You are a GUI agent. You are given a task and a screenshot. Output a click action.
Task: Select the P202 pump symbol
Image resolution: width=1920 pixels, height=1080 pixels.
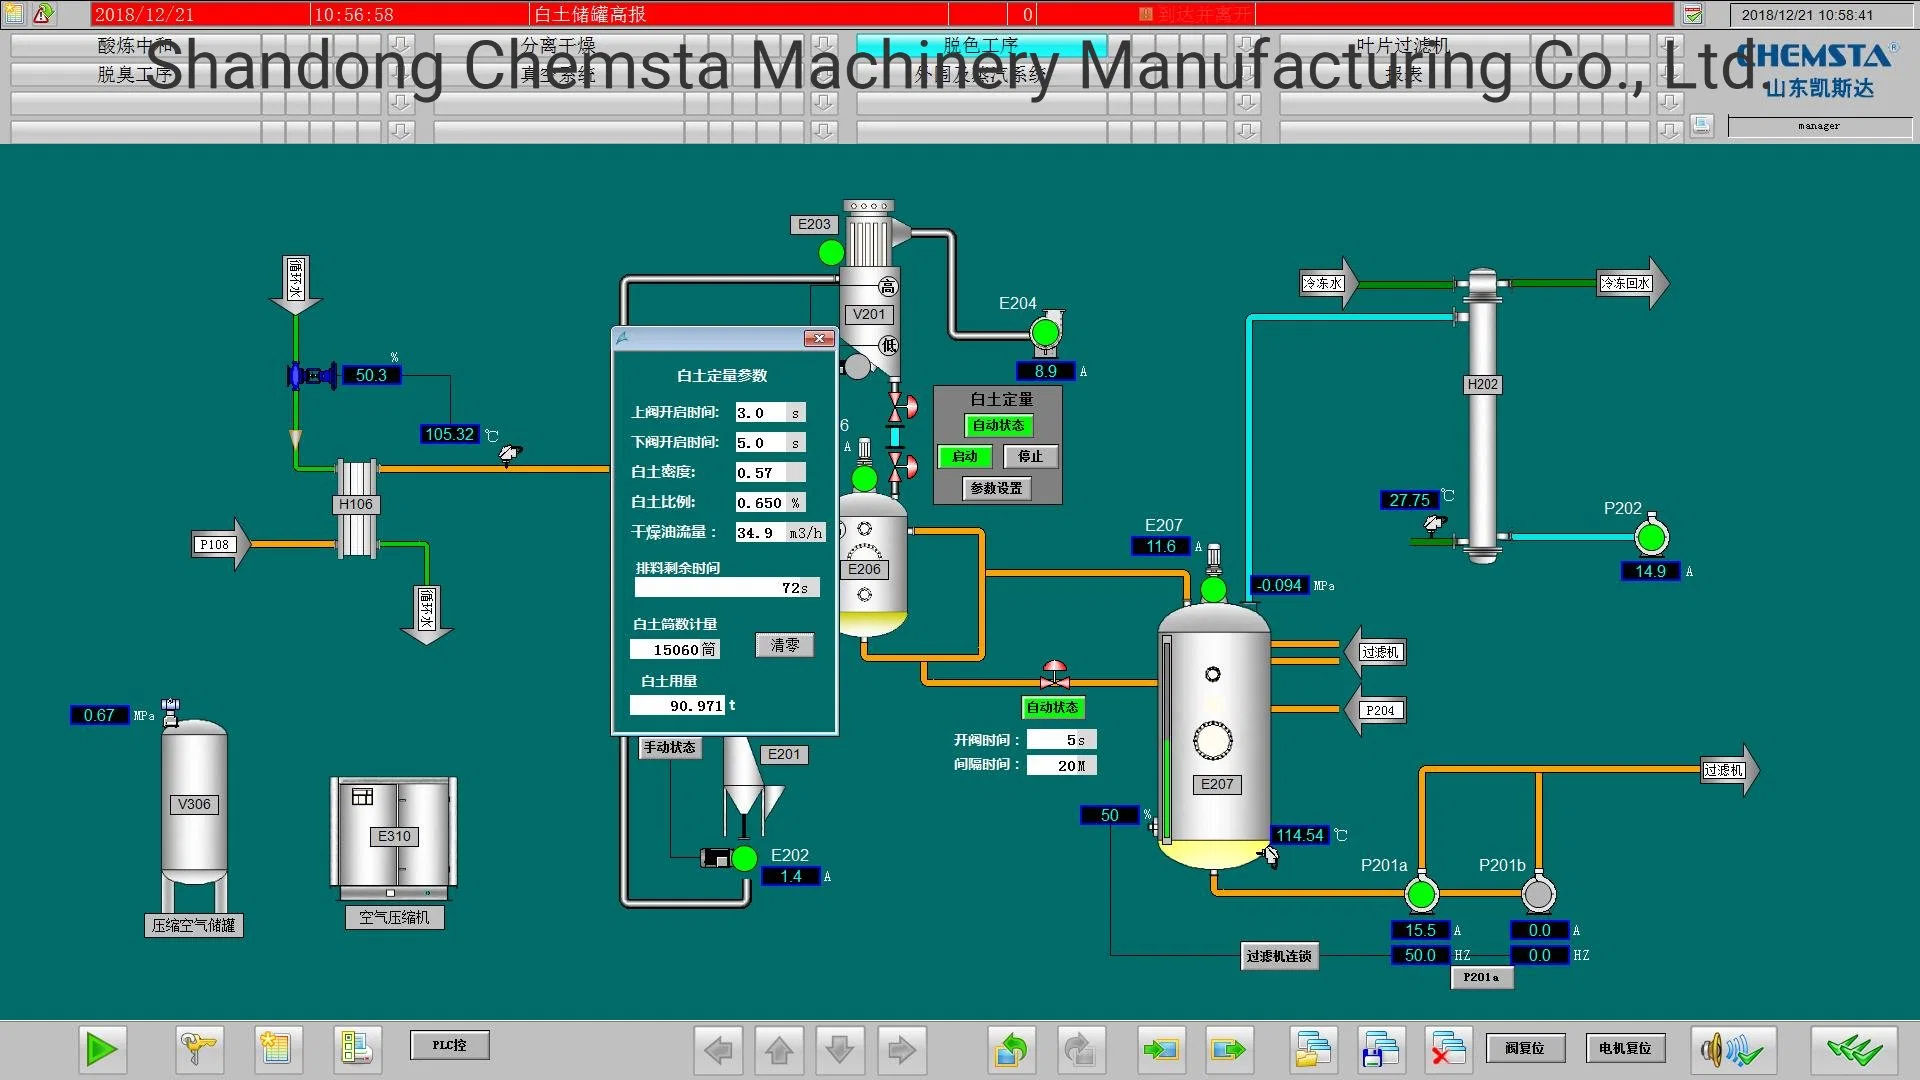pyautogui.click(x=1651, y=538)
